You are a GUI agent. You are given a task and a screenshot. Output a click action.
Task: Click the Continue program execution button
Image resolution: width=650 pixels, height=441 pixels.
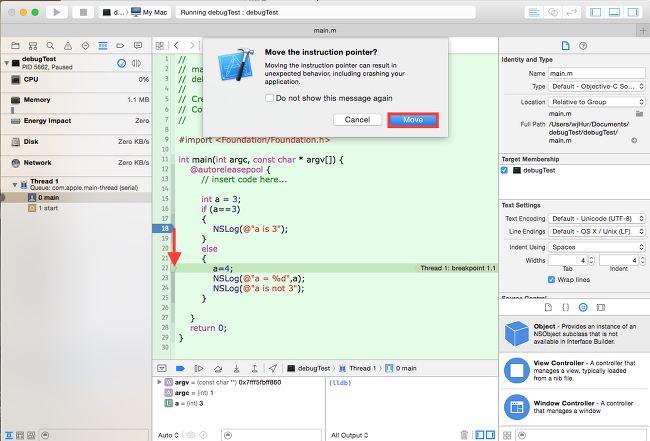[x=199, y=368]
